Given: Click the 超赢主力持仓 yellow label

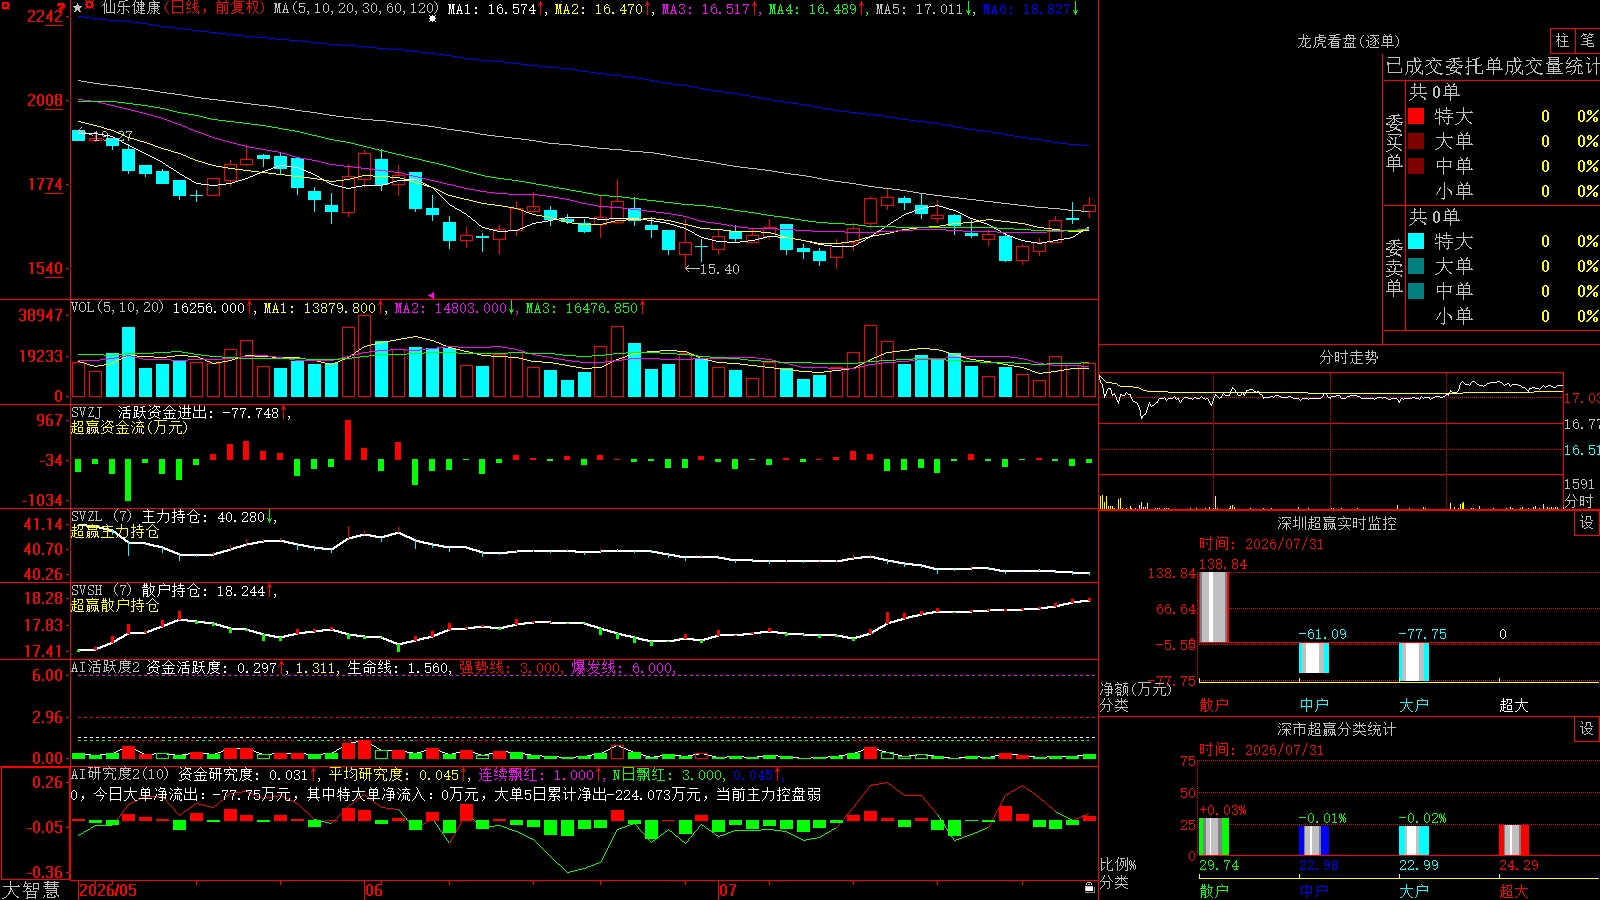Looking at the screenshot, I should 115,532.
